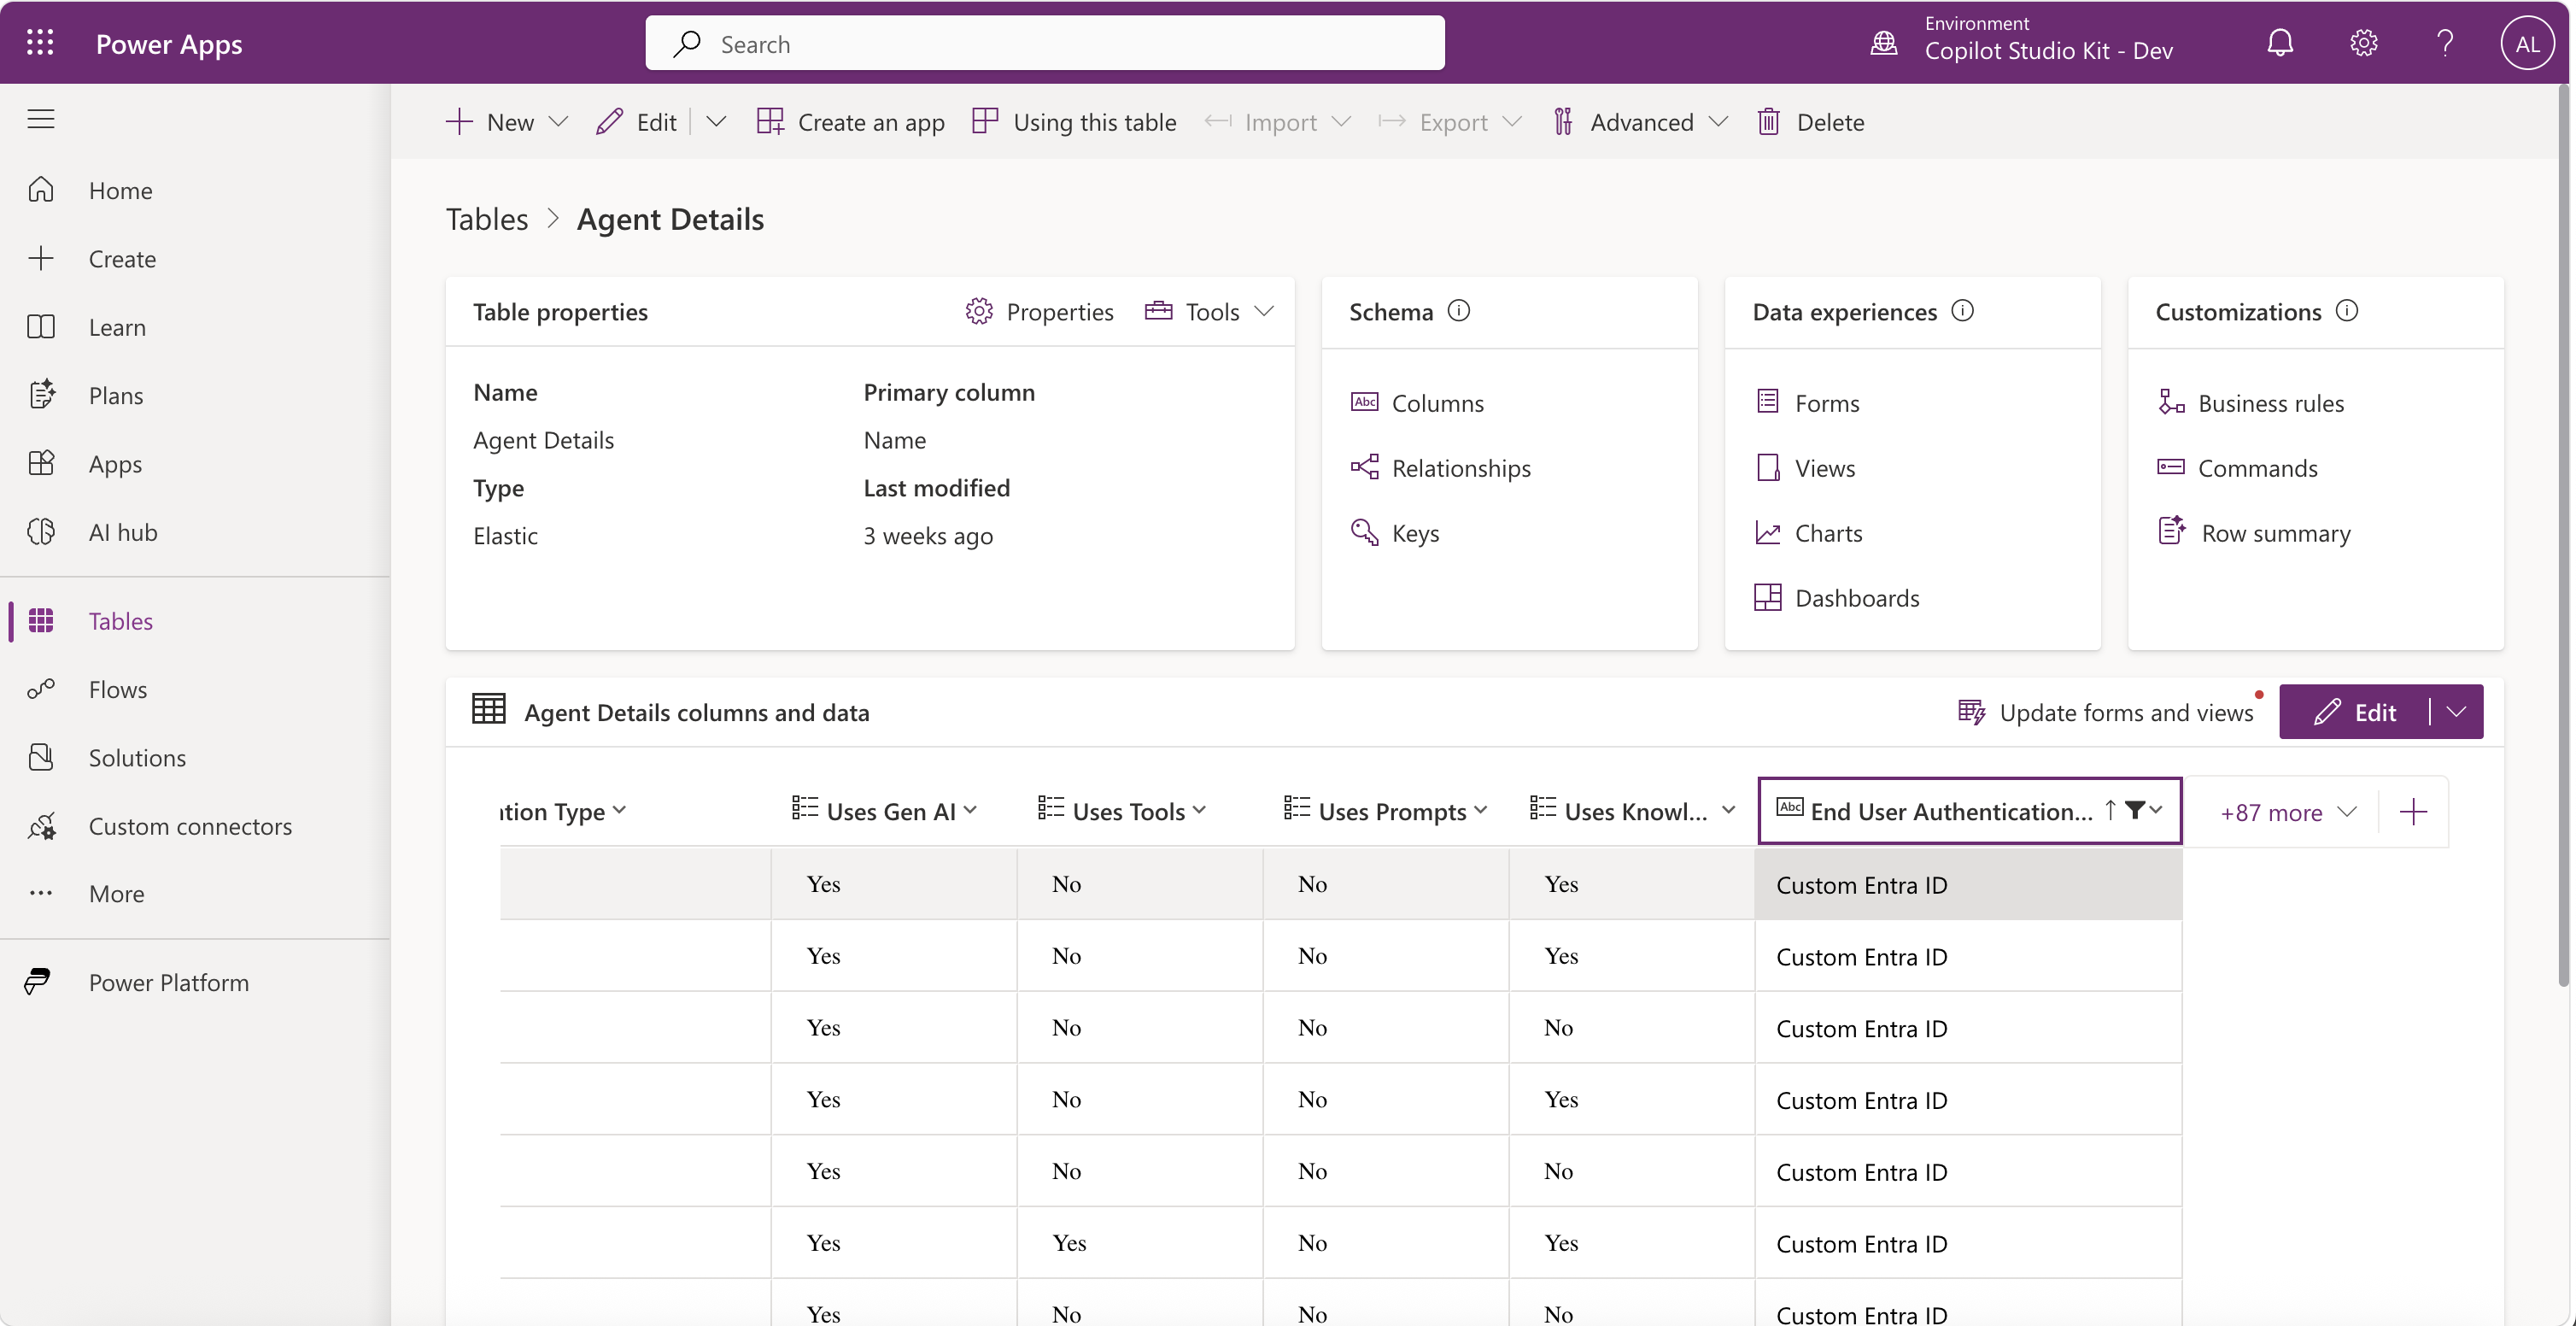The width and height of the screenshot is (2576, 1326).
Task: Open Custom connectors in the sidebar
Action: tap(190, 826)
